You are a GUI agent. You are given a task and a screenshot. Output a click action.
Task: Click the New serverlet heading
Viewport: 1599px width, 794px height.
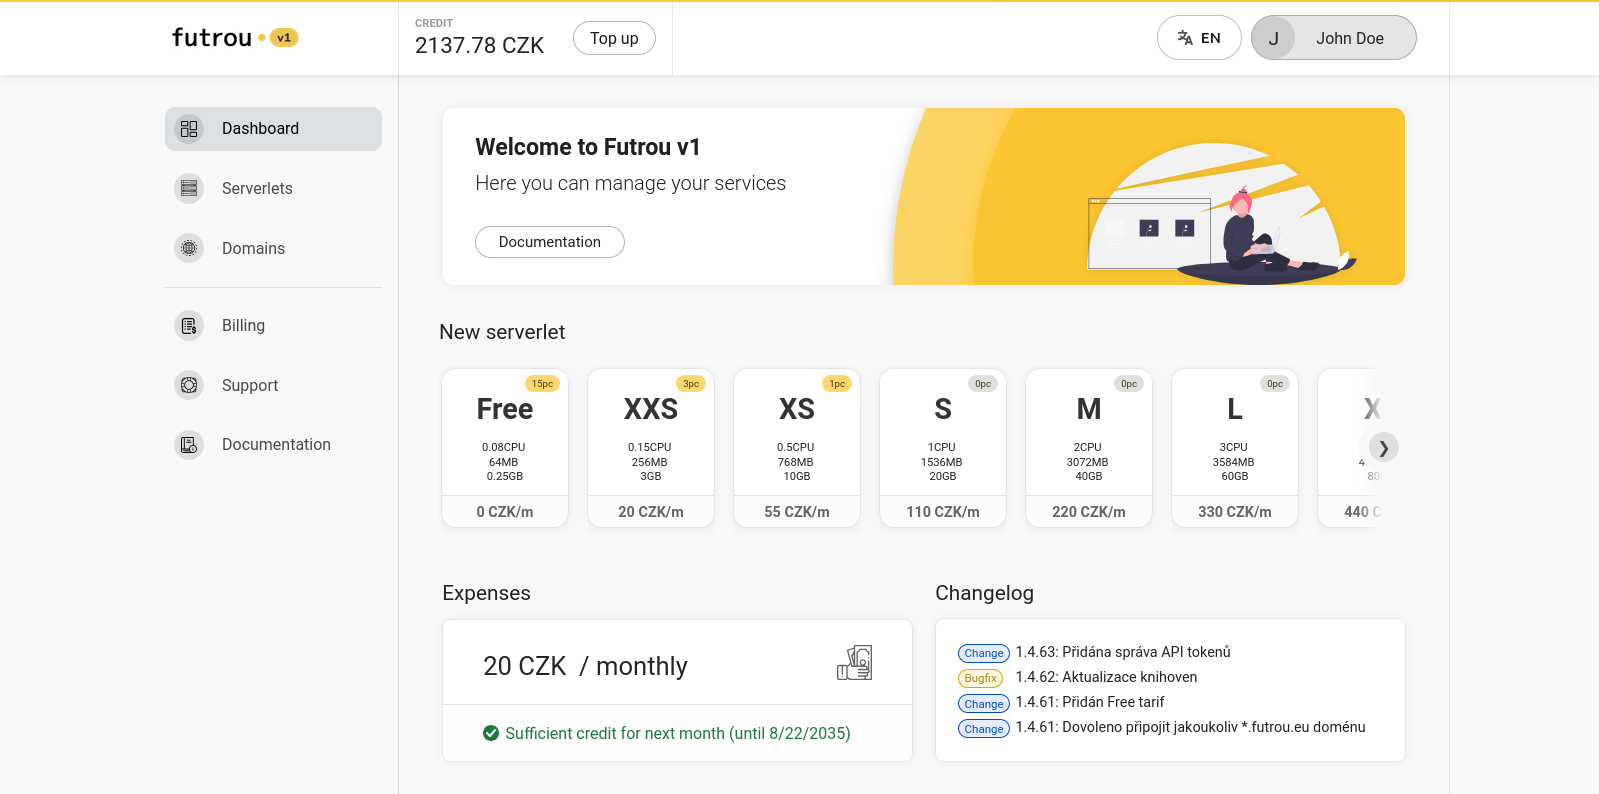pyautogui.click(x=502, y=332)
